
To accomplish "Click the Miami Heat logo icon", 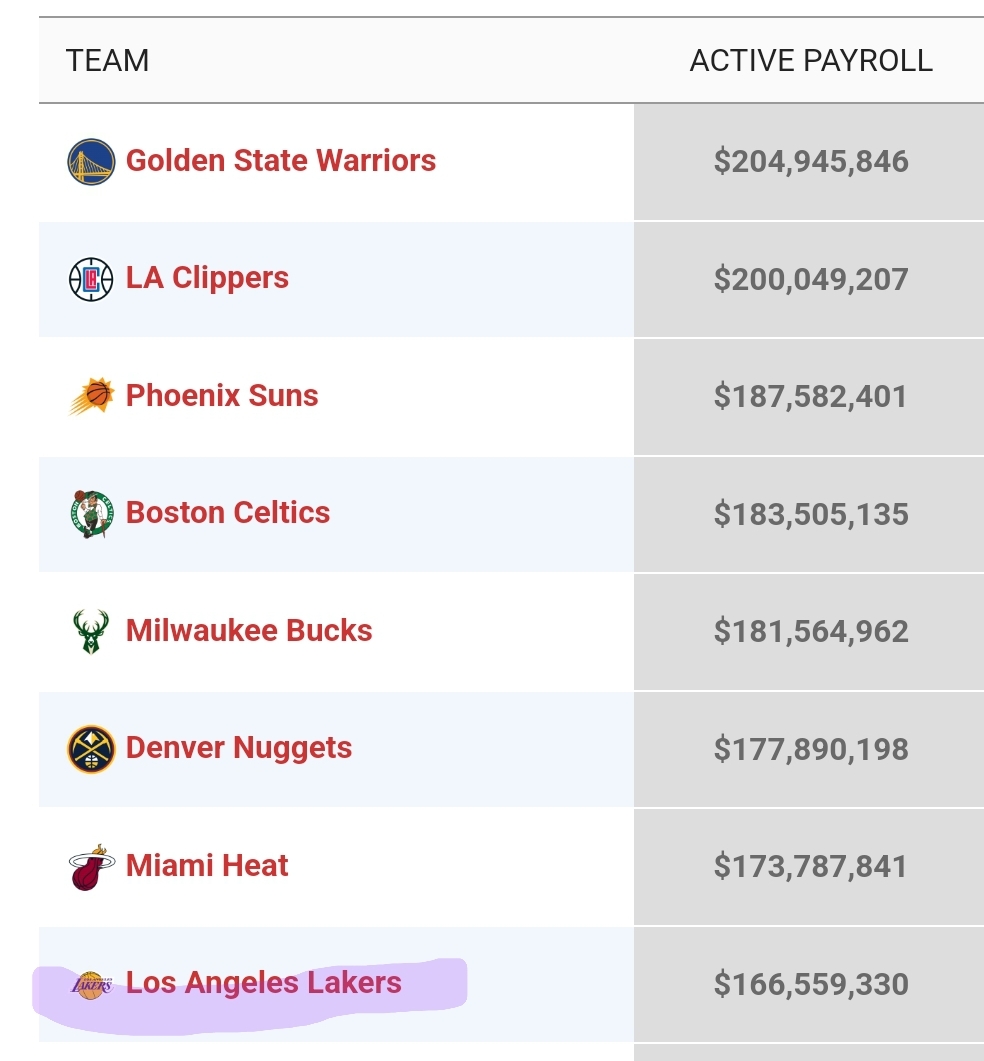I will pyautogui.click(x=91, y=867).
